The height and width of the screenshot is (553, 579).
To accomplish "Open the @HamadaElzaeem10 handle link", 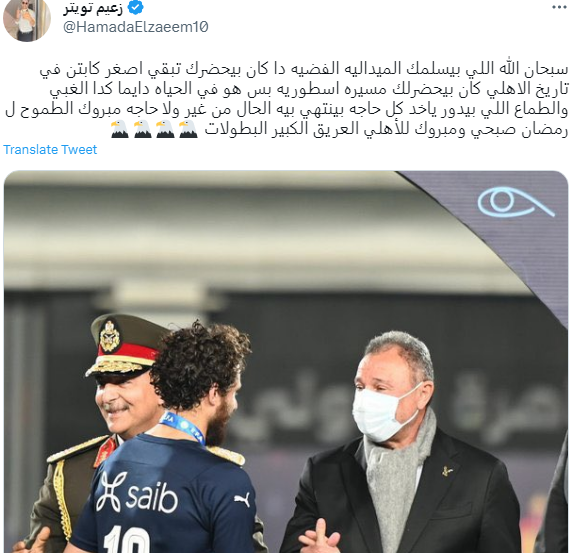I will click(136, 27).
